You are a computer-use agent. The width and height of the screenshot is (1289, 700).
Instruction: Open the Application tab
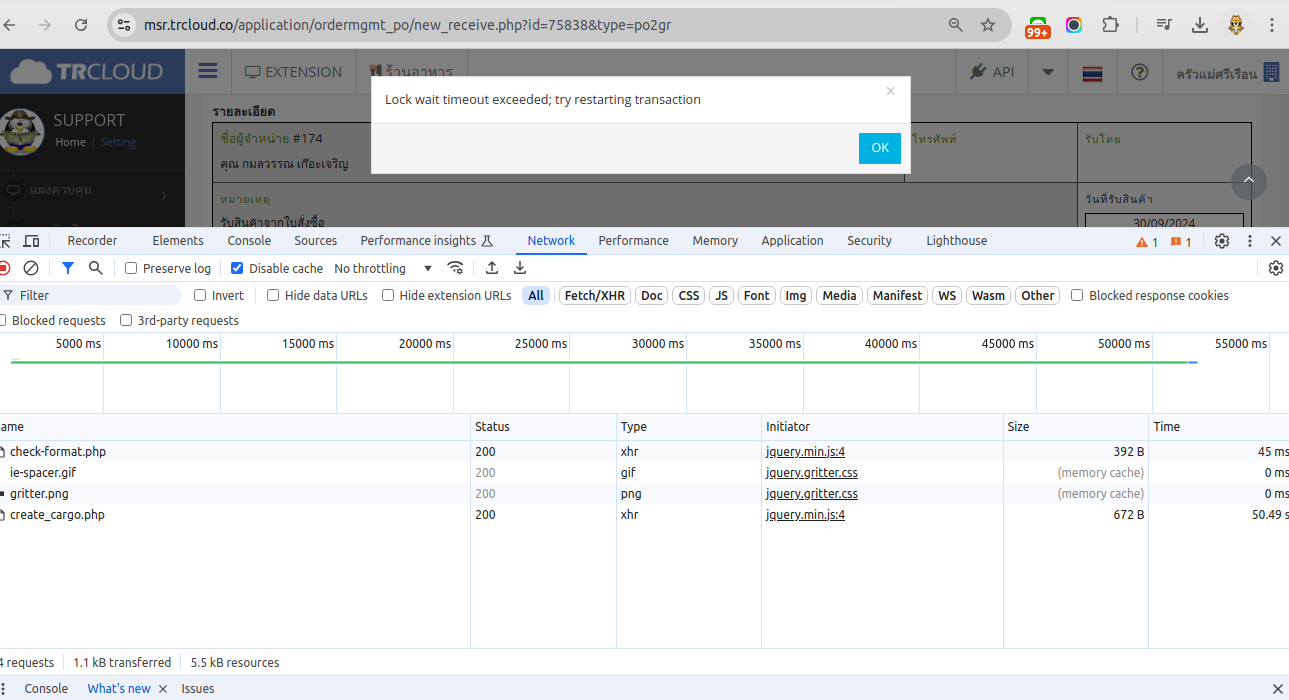[x=792, y=241]
